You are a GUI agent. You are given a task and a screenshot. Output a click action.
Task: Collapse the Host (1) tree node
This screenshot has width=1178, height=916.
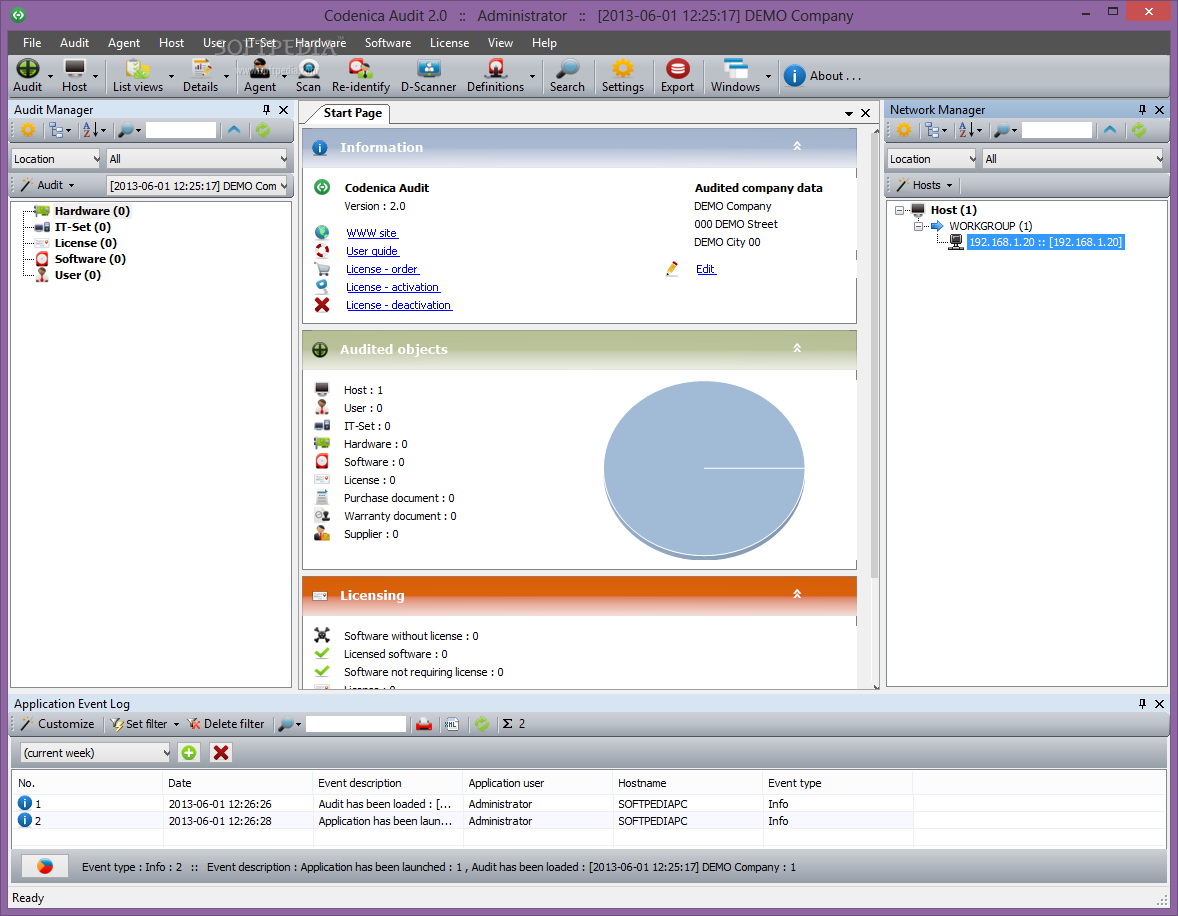coord(899,210)
